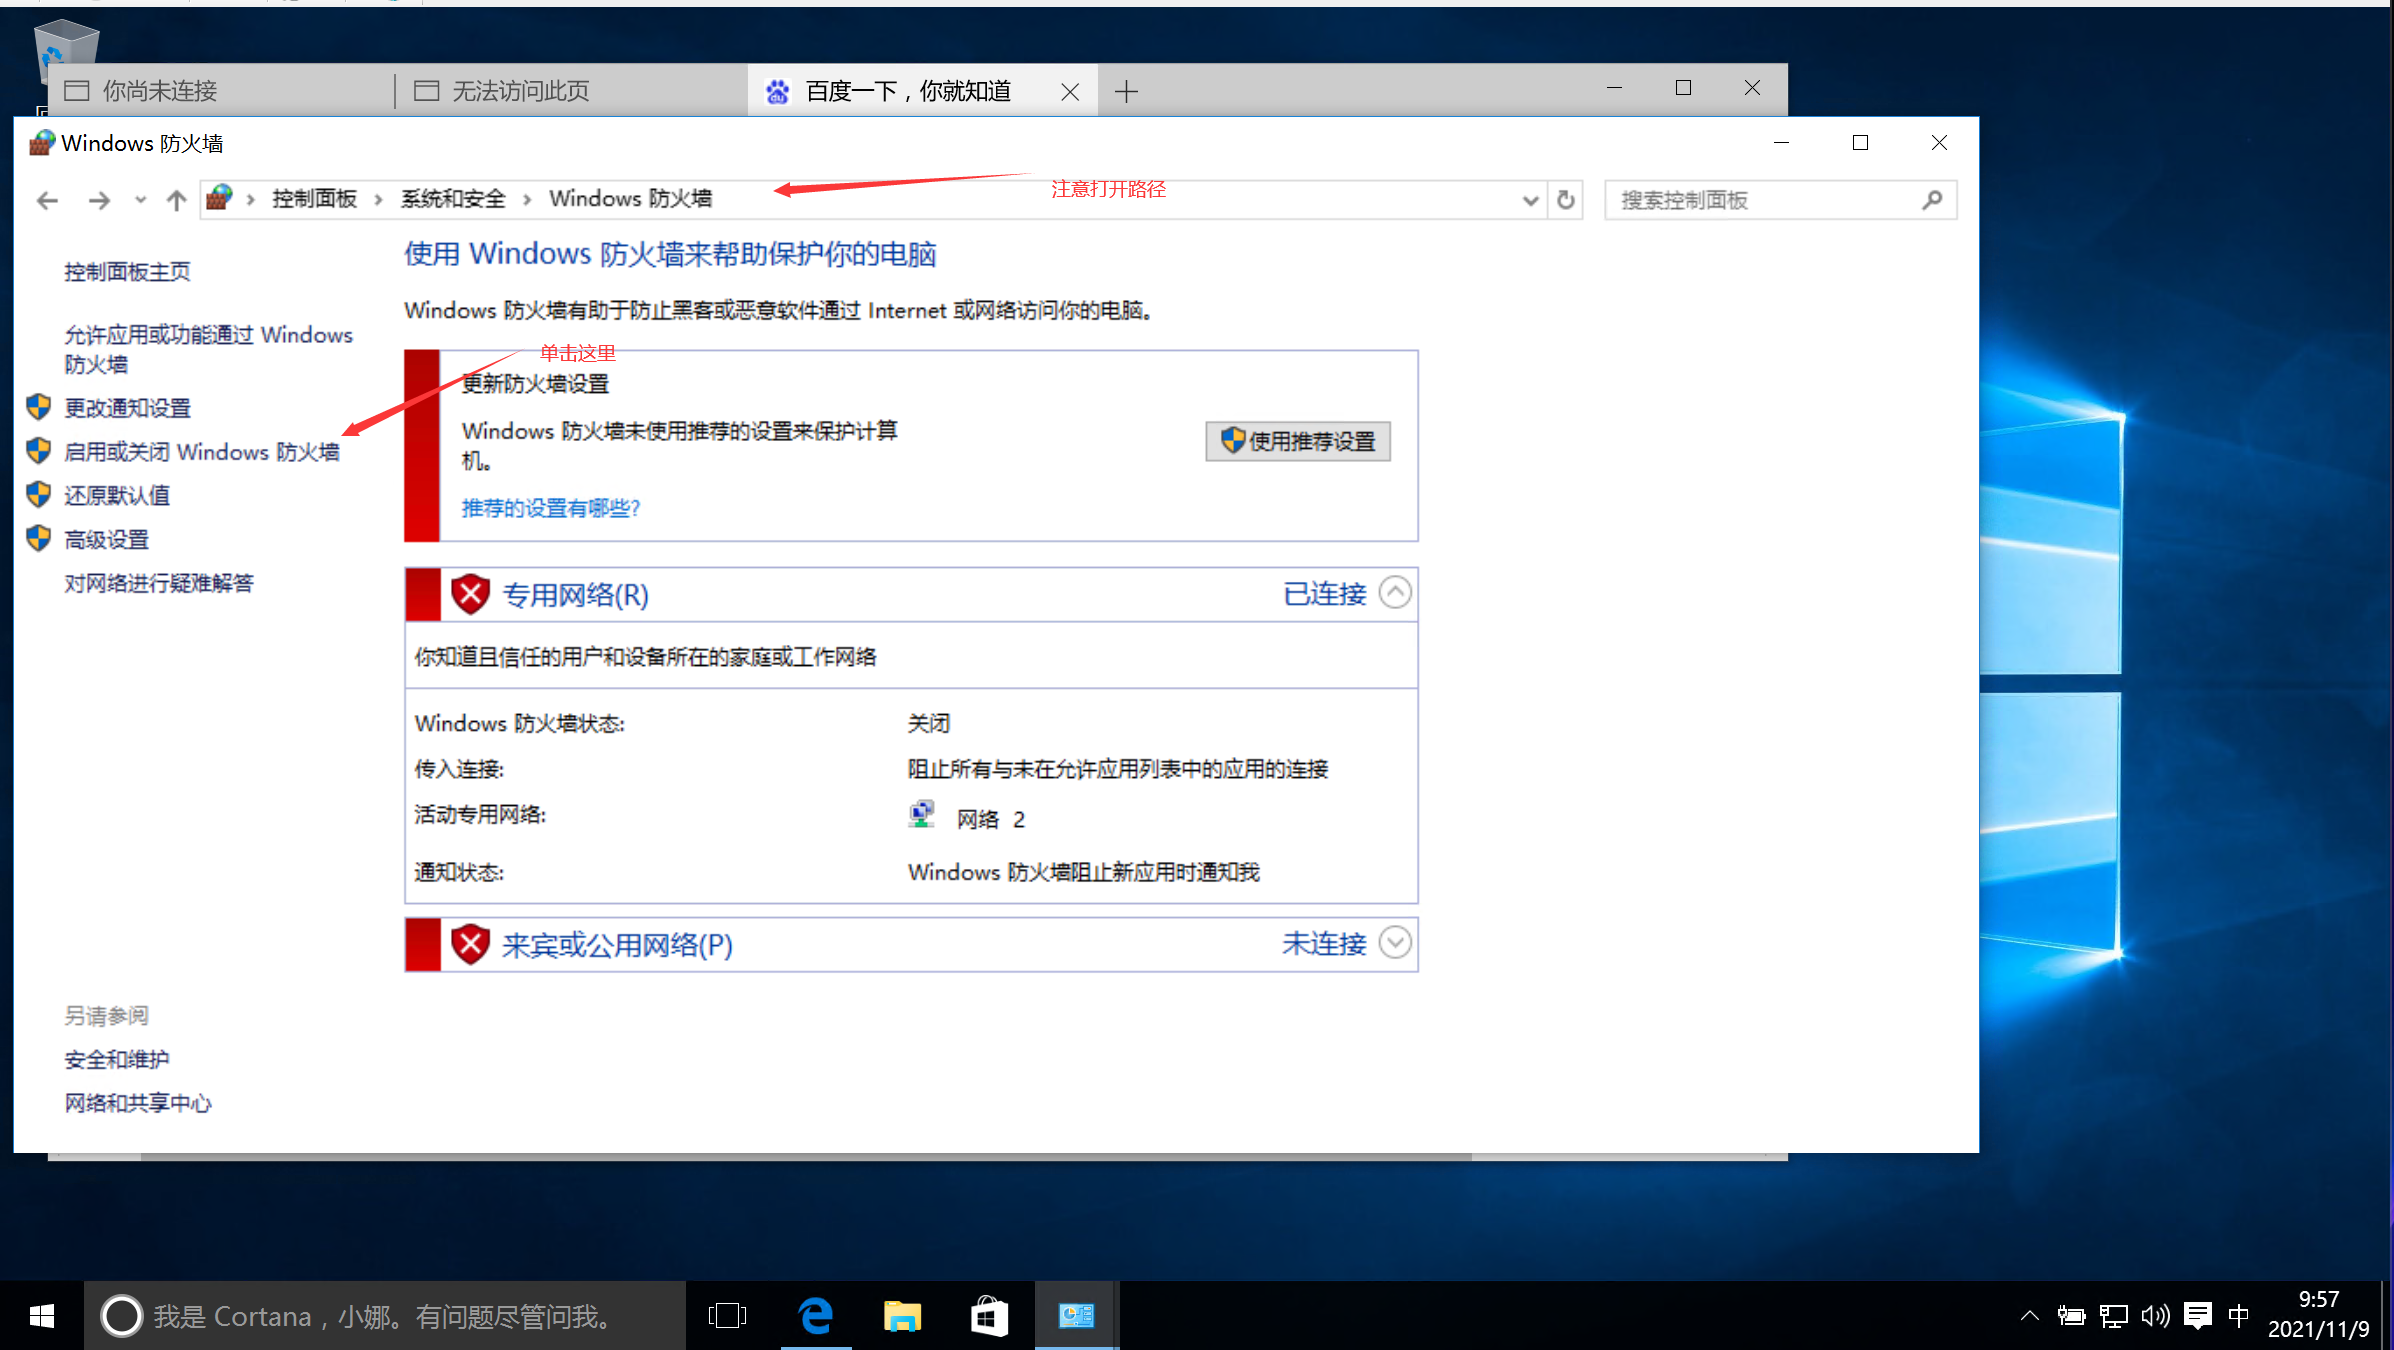Click the 使用推荐设置 button
The width and height of the screenshot is (2394, 1350).
click(1298, 441)
